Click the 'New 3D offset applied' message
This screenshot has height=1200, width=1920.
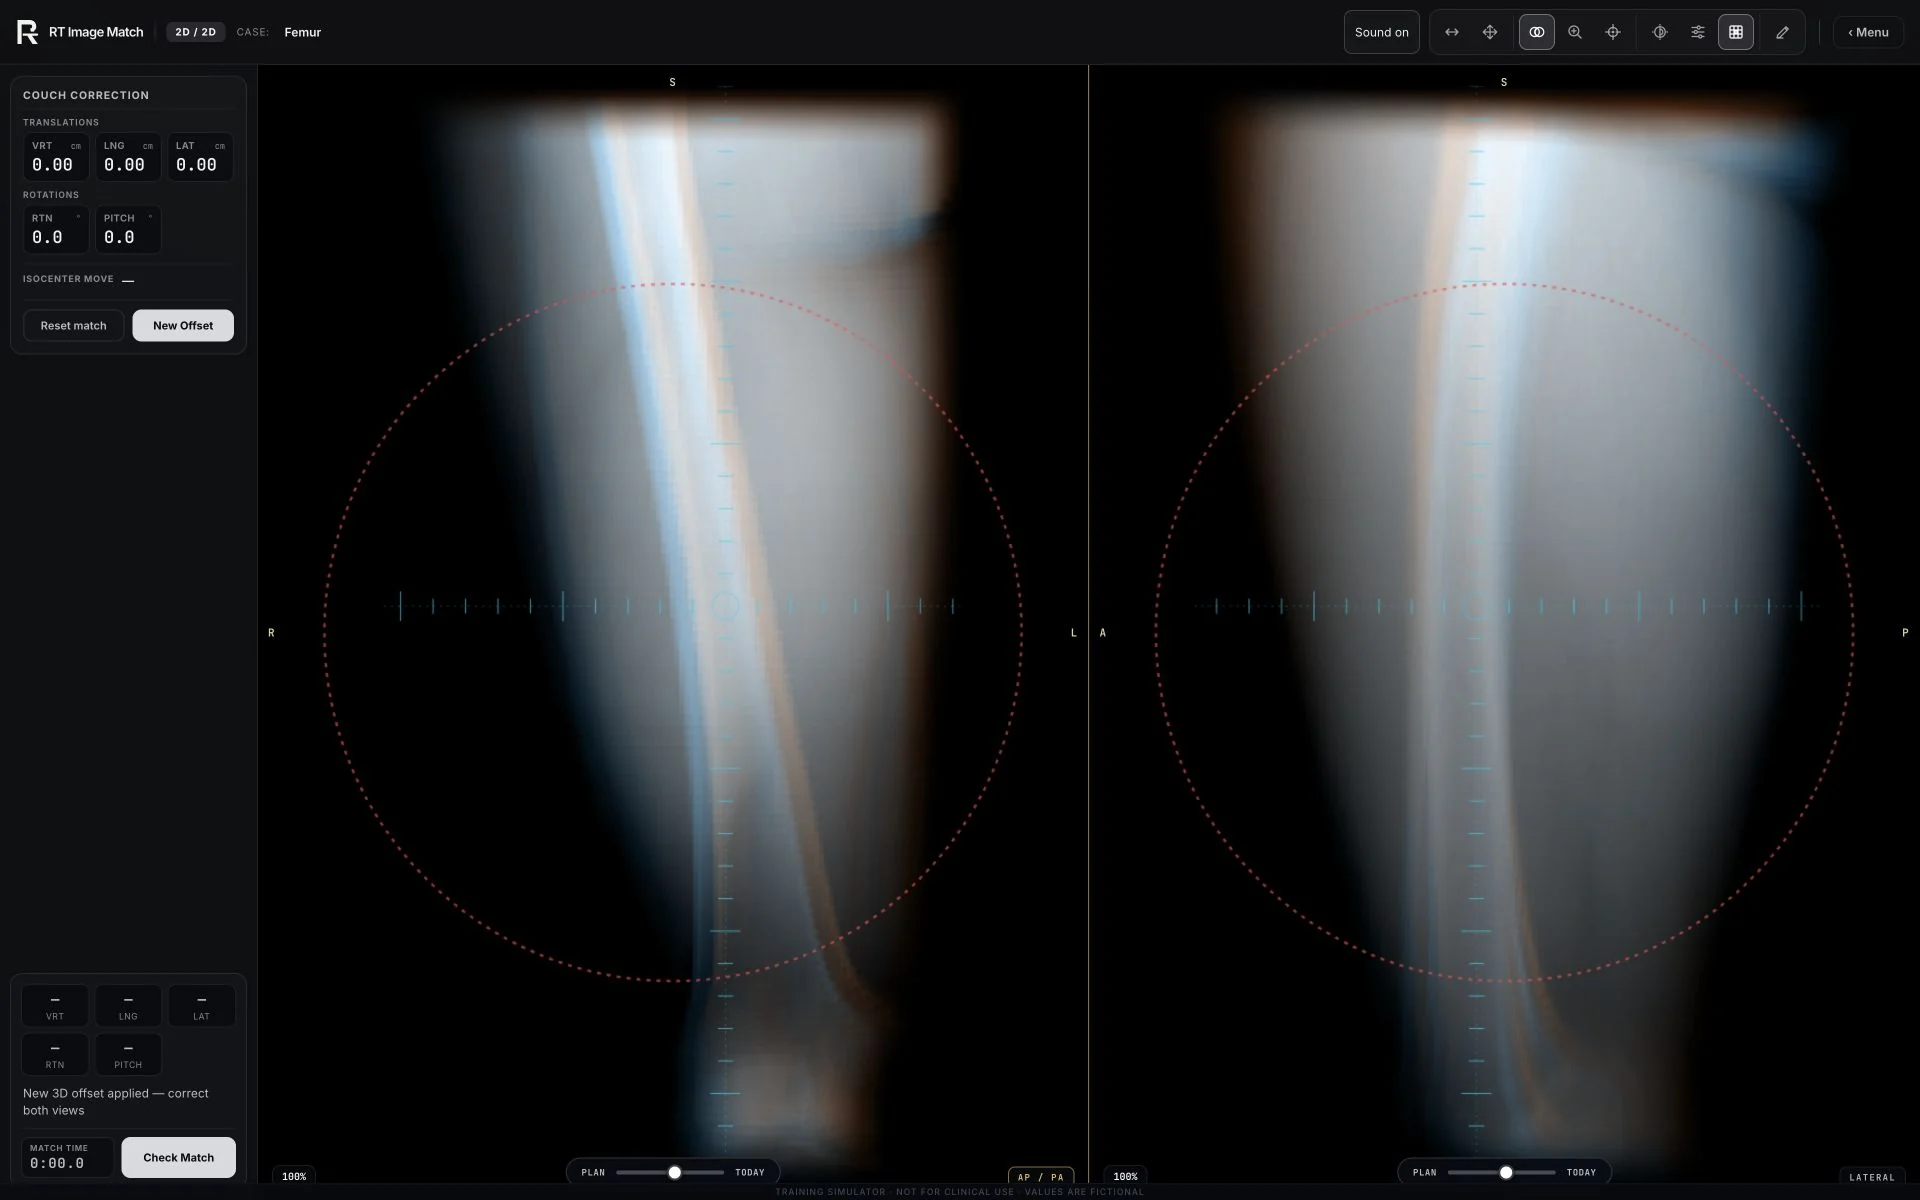coord(116,1102)
